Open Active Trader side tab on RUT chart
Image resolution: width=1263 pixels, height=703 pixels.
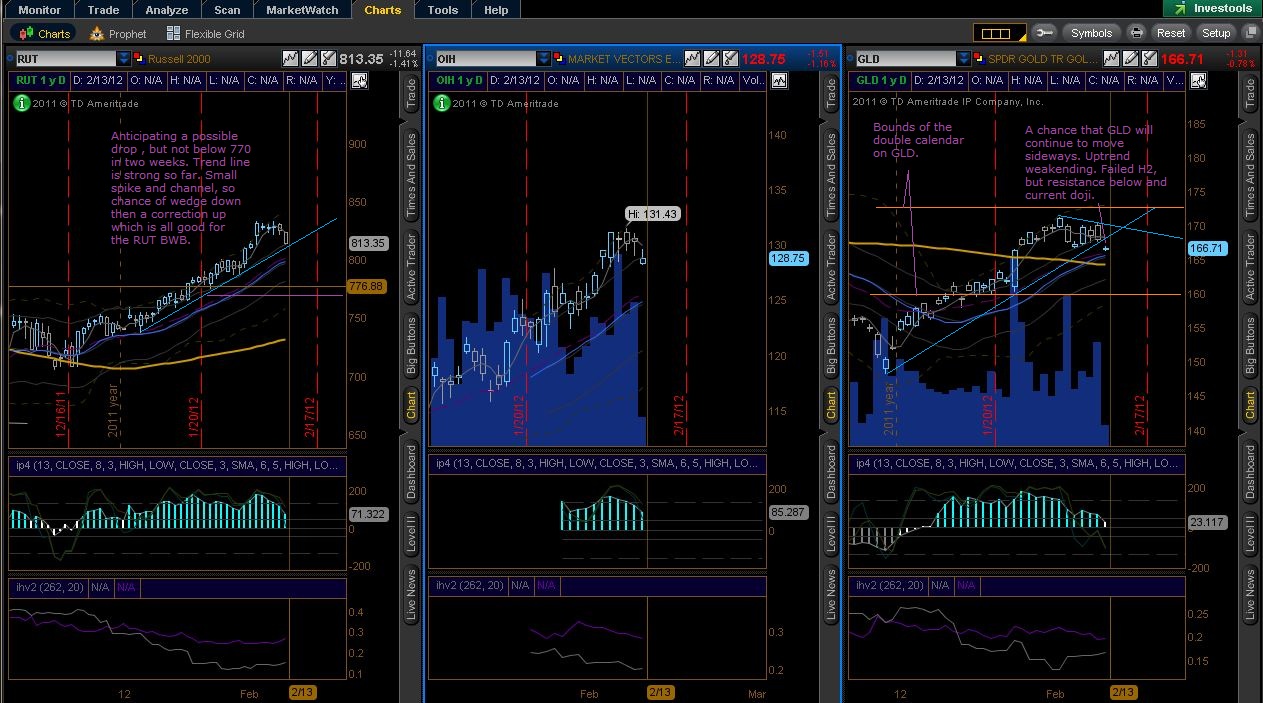[411, 269]
